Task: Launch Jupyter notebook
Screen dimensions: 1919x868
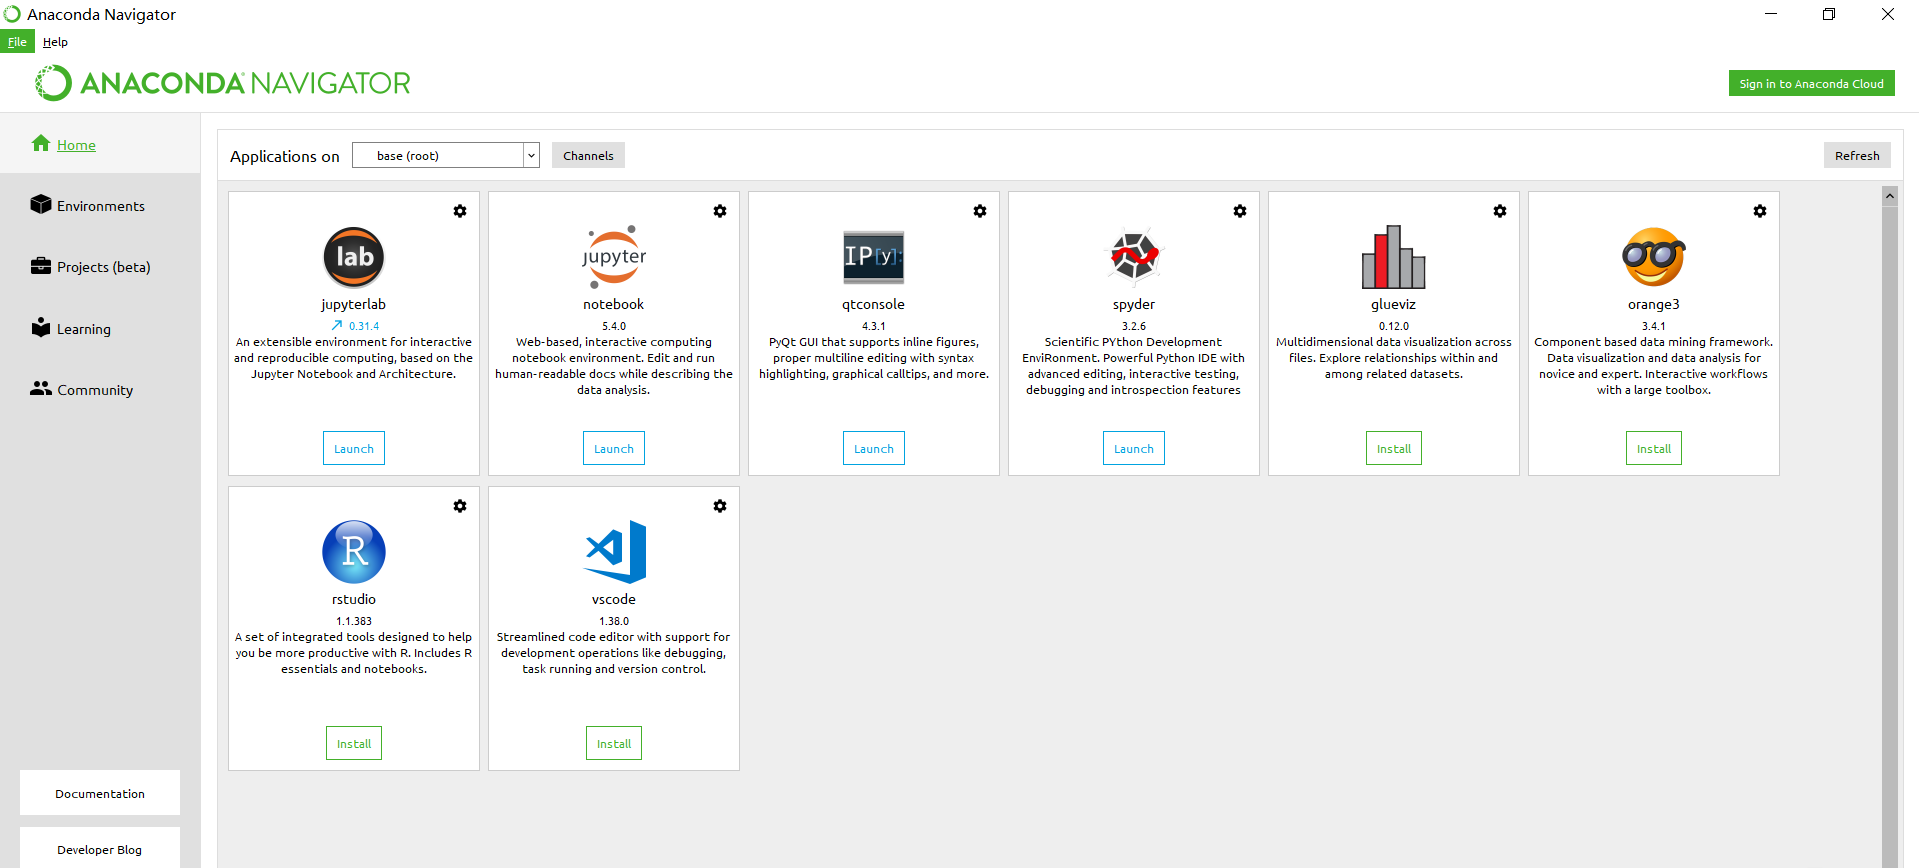Action: coord(614,449)
